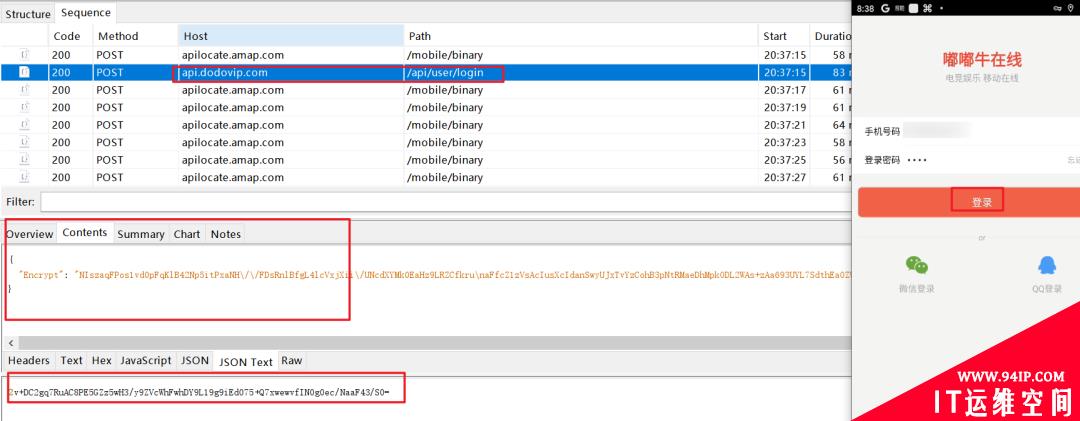Image resolution: width=1080 pixels, height=421 pixels.
Task: Open the Hex view tab
Action: pos(102,360)
